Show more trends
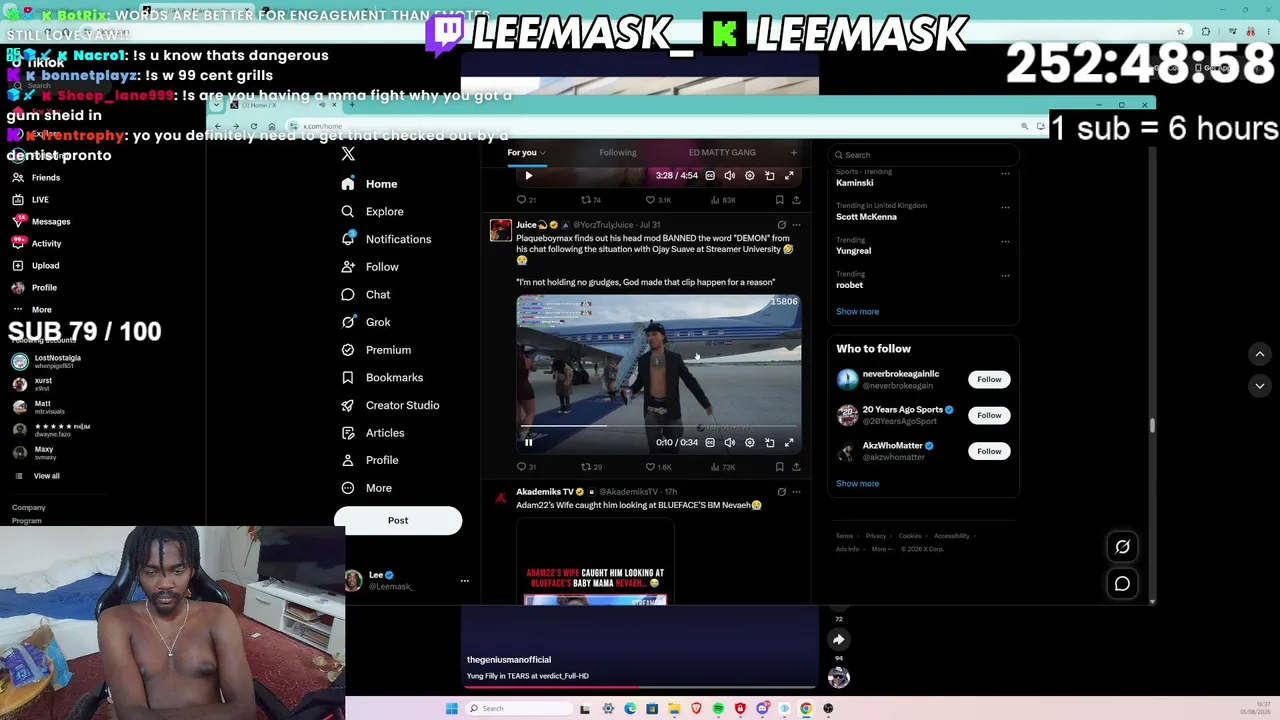1280x720 pixels. point(857,312)
